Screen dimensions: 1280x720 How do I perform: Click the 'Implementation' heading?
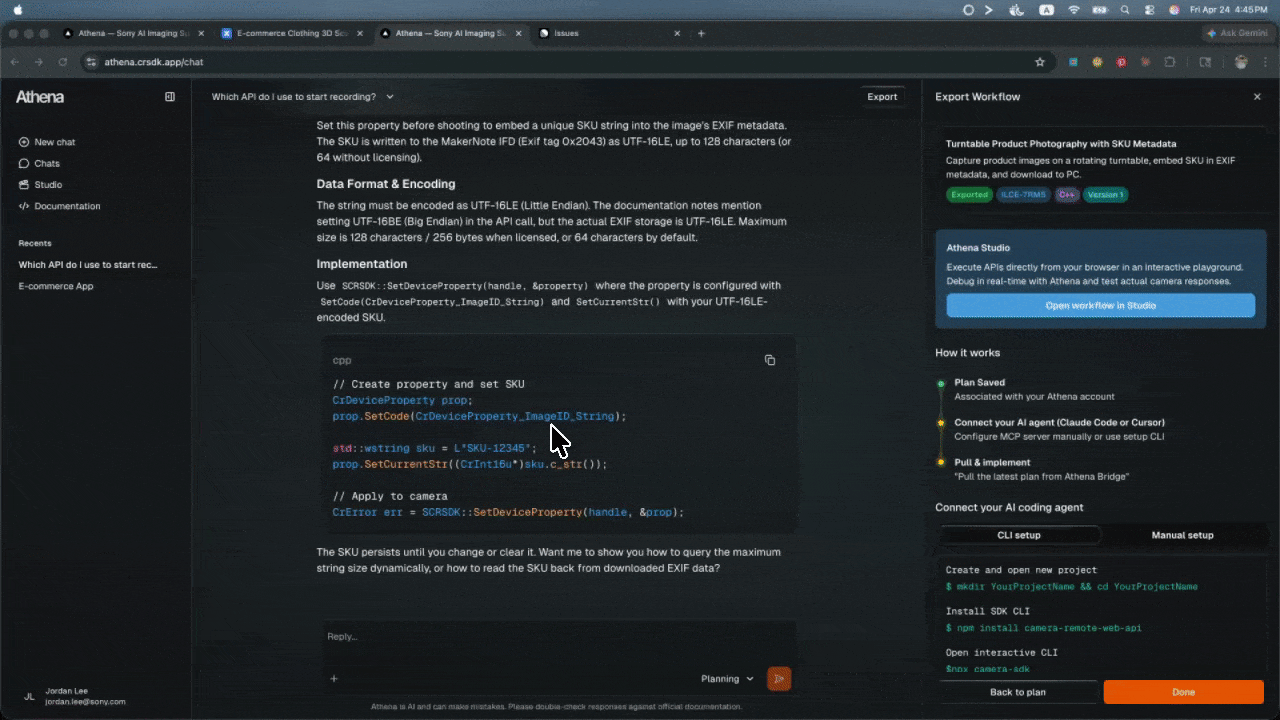pyautogui.click(x=362, y=264)
